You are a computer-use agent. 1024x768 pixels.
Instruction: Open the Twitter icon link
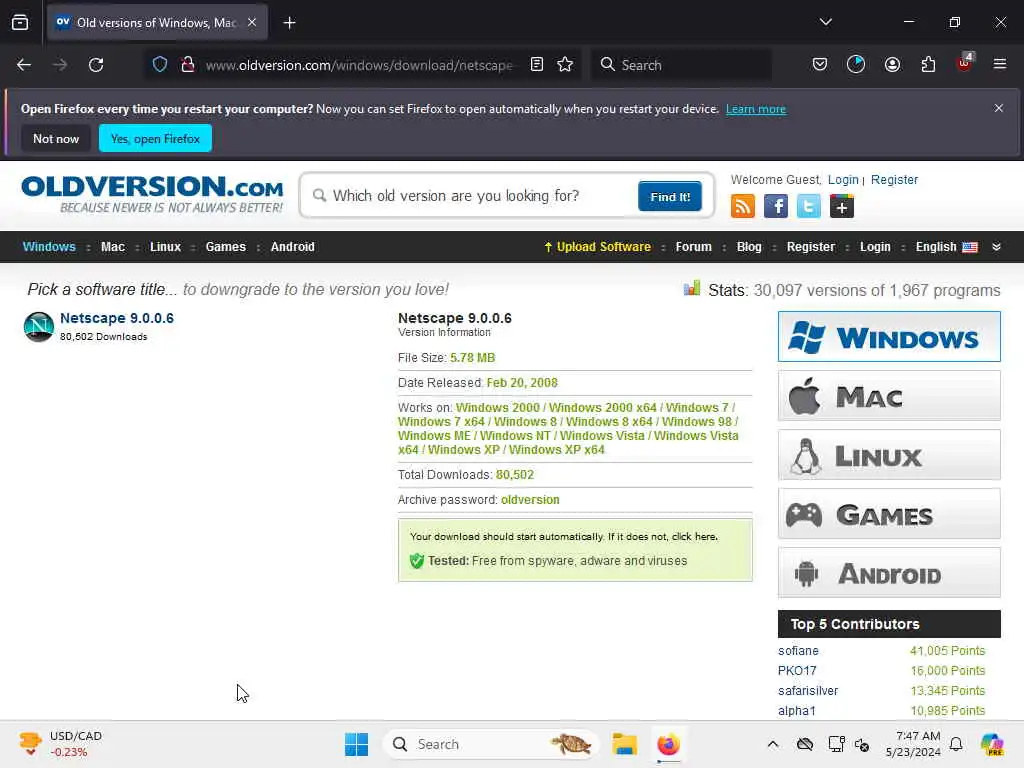coord(808,206)
